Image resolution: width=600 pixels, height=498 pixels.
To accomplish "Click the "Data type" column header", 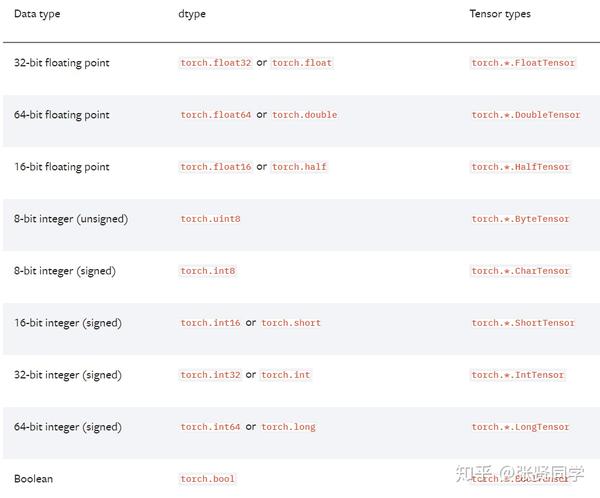I will click(x=37, y=14).
